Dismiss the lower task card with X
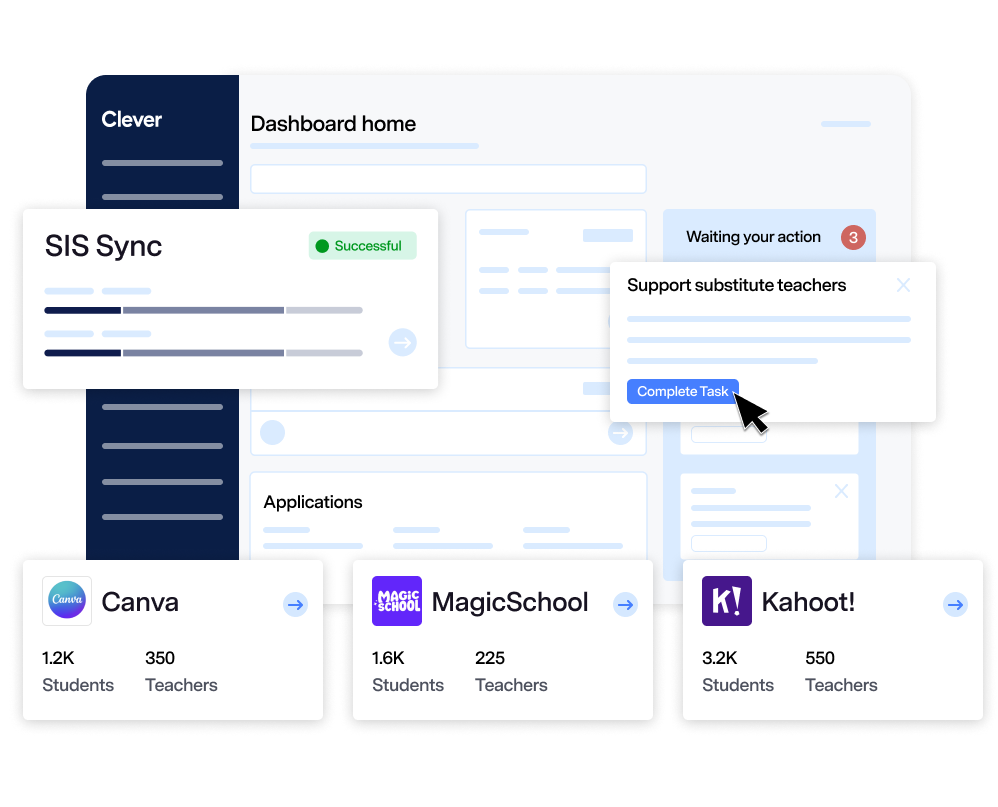This screenshot has width=998, height=807. 841,491
